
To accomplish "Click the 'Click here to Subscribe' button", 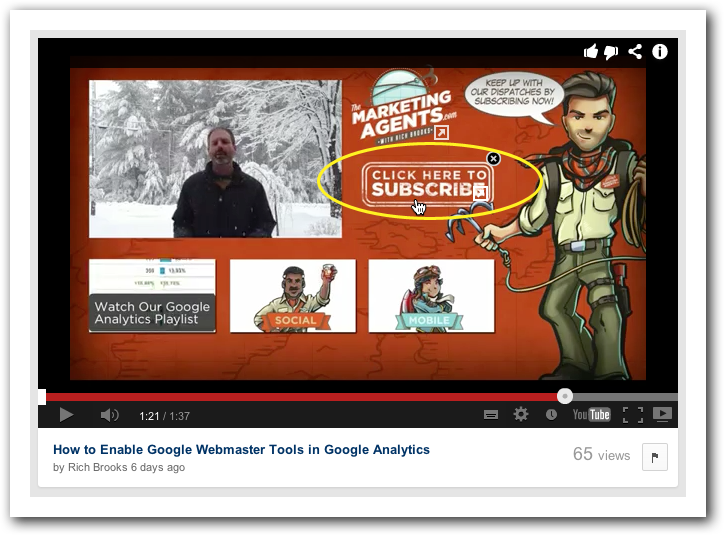I will pyautogui.click(x=427, y=186).
